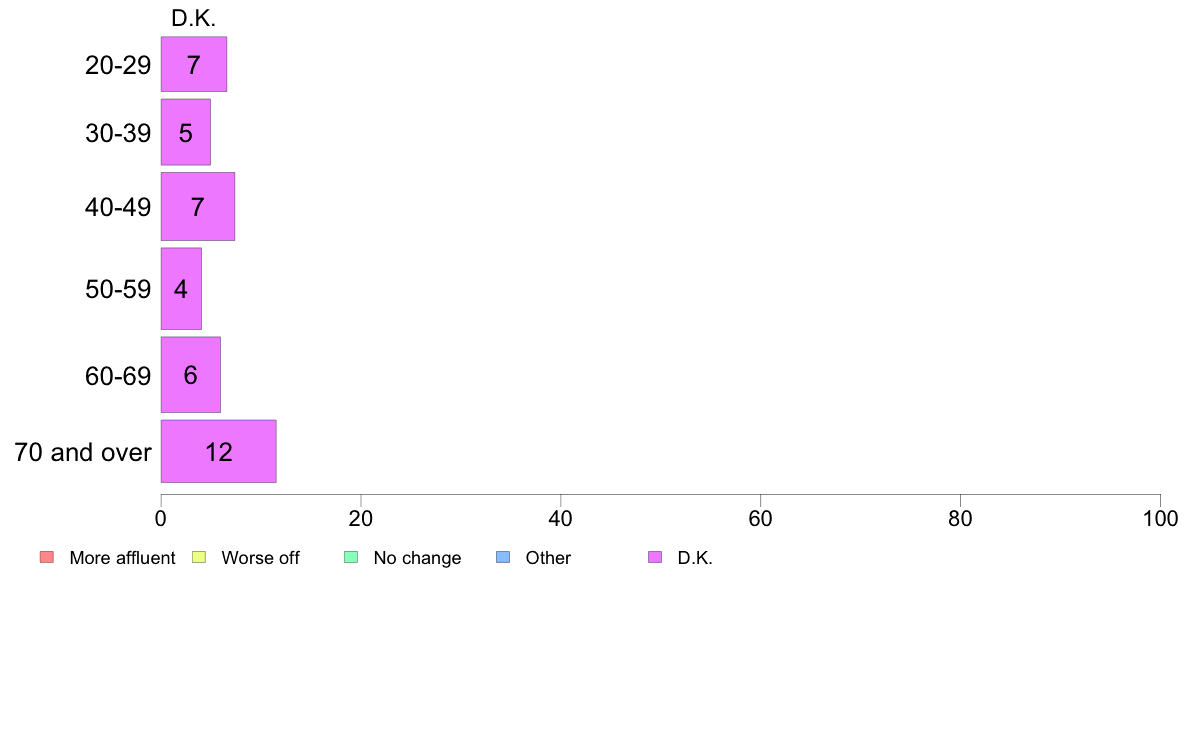Click the More affluent legend swatch

[x=47, y=557]
